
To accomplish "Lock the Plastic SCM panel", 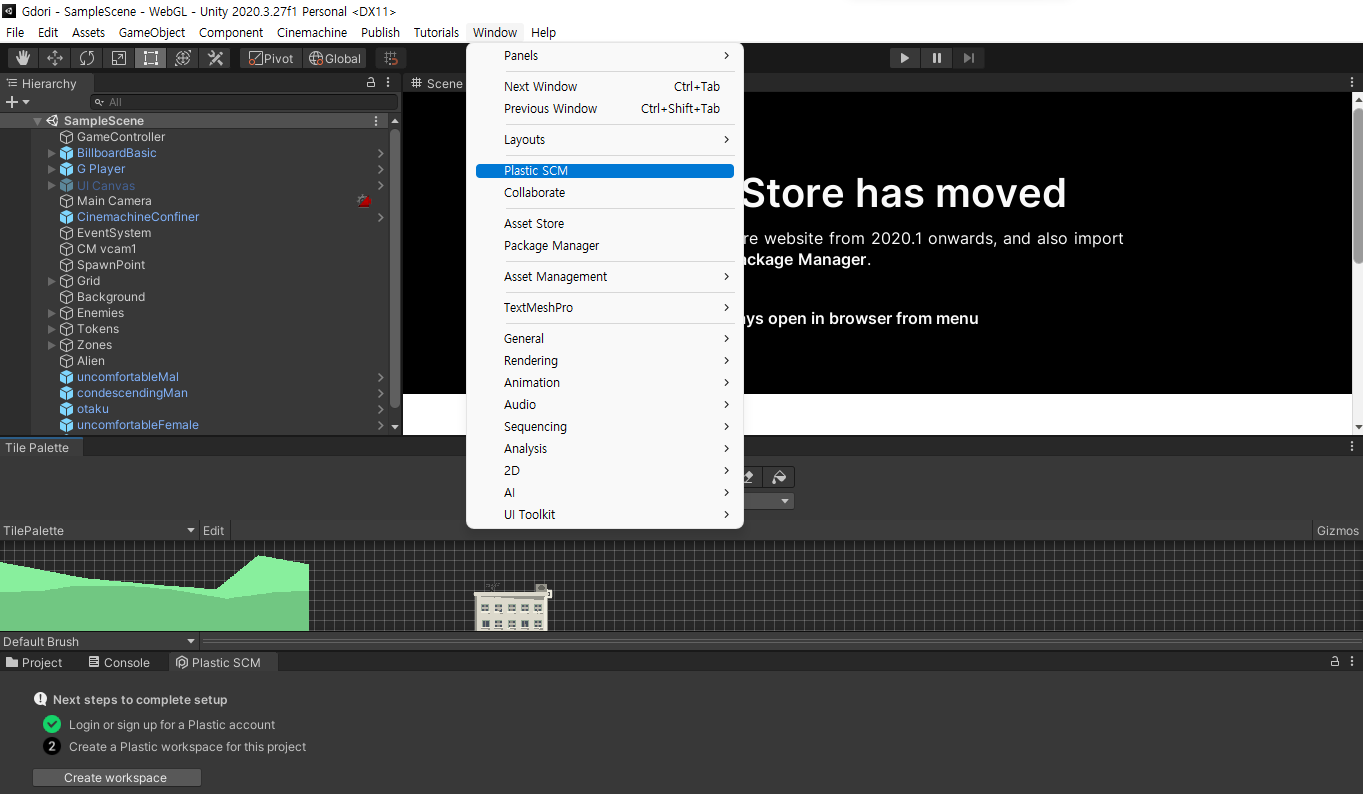I will 1334,662.
